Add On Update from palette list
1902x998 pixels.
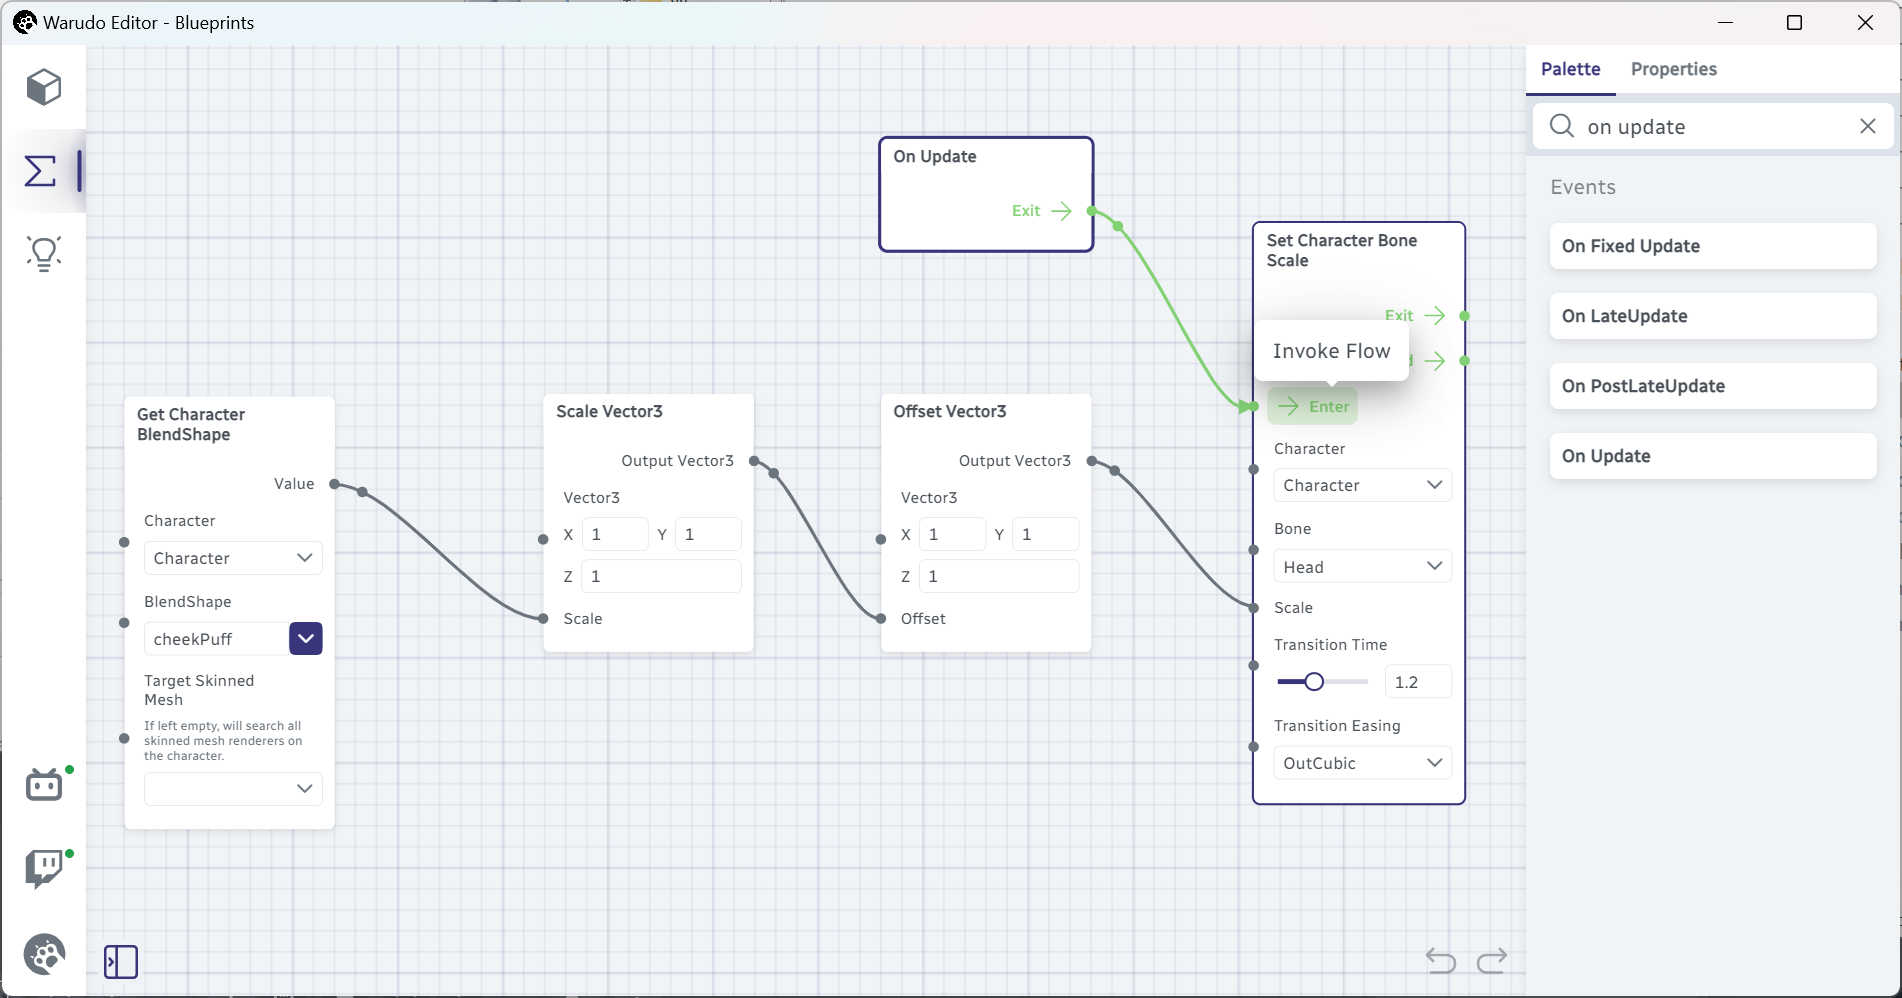[1713, 456]
